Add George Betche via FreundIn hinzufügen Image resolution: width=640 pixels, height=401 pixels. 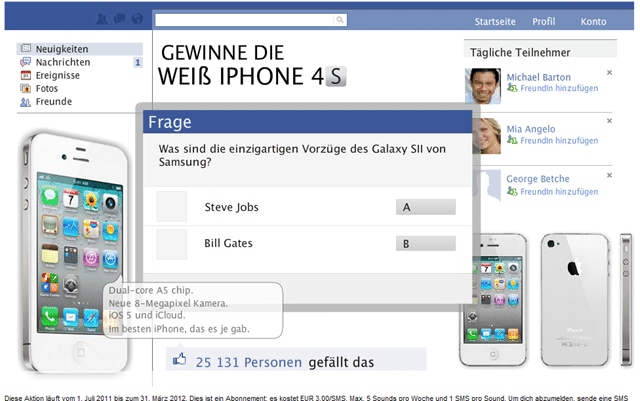click(559, 192)
